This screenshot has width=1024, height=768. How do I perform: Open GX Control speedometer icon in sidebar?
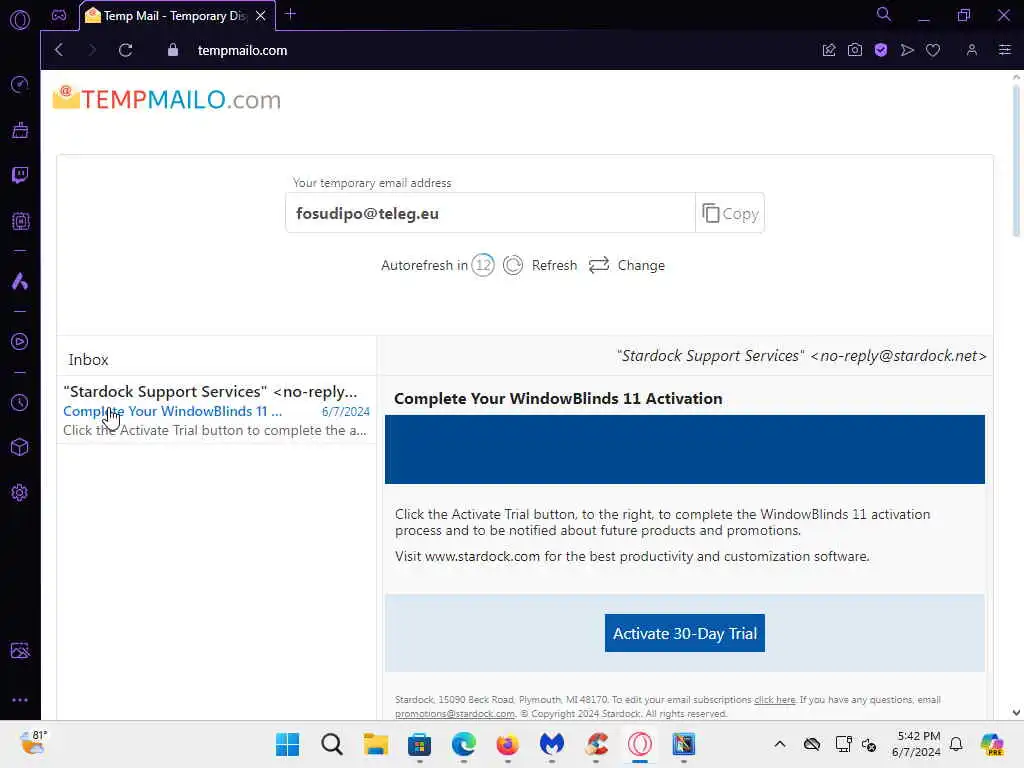click(x=20, y=85)
